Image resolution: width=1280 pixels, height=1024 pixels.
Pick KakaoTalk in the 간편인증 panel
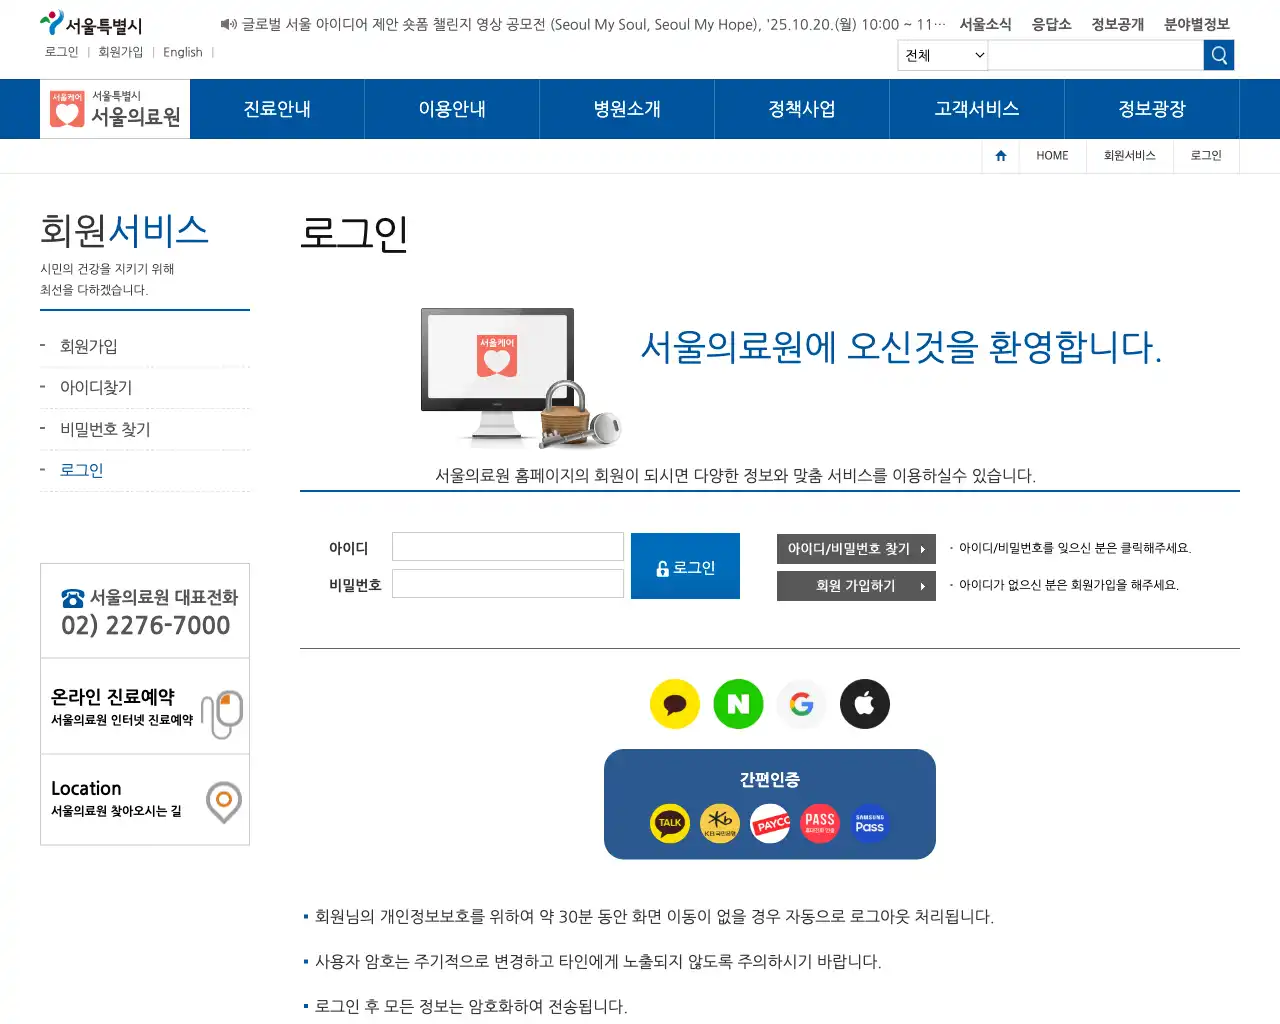[x=670, y=823]
